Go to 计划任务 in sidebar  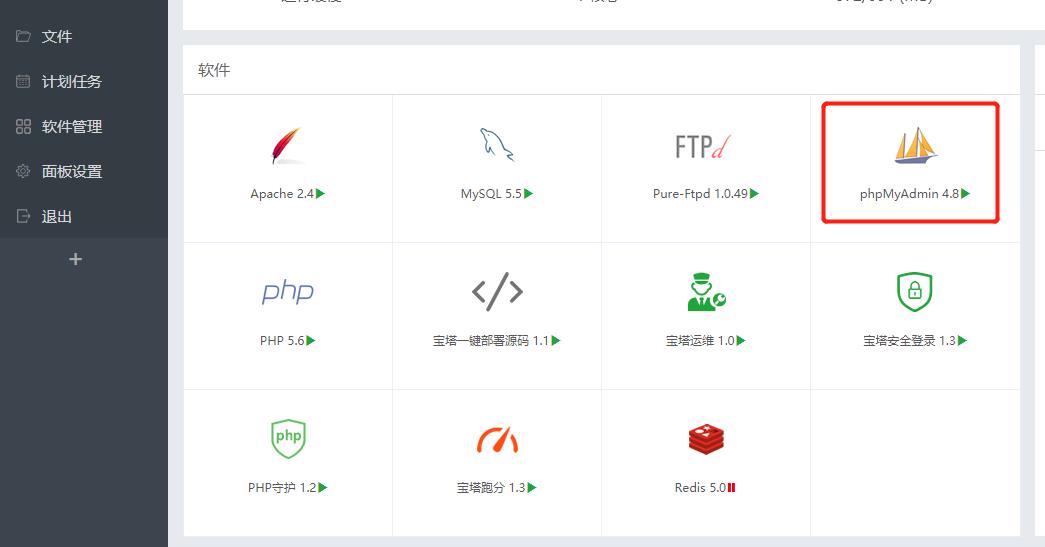[x=71, y=82]
